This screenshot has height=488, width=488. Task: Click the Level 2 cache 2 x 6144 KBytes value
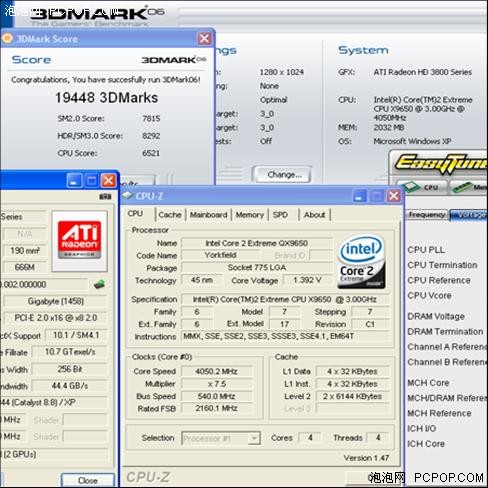click(x=352, y=396)
